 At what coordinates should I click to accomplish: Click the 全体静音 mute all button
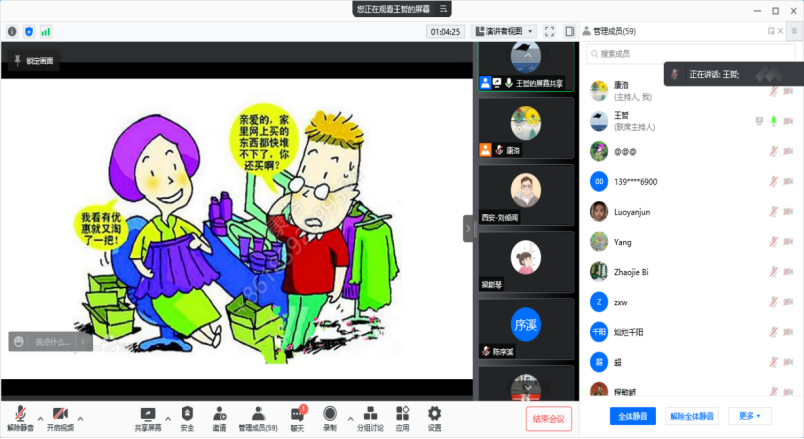click(632, 415)
